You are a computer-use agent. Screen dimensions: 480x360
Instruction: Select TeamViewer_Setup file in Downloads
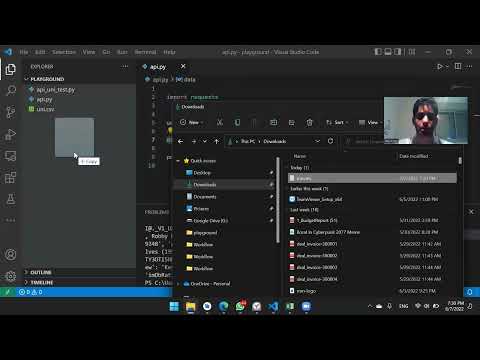pyautogui.click(x=319, y=199)
